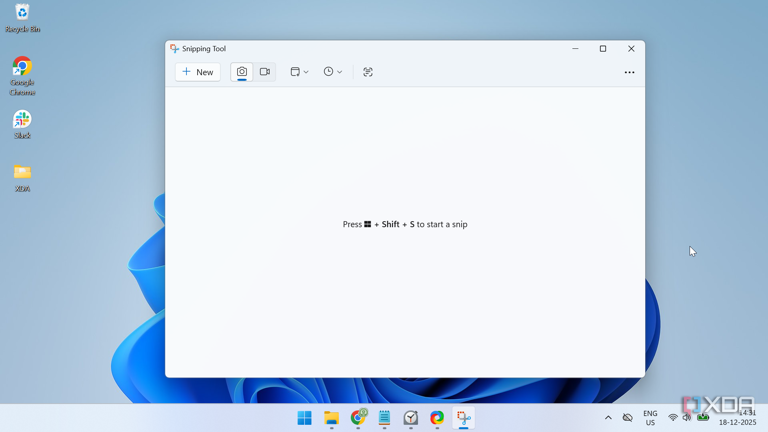Select Google Chrome desktop shortcut
This screenshot has width=768, height=432.
[x=22, y=76]
